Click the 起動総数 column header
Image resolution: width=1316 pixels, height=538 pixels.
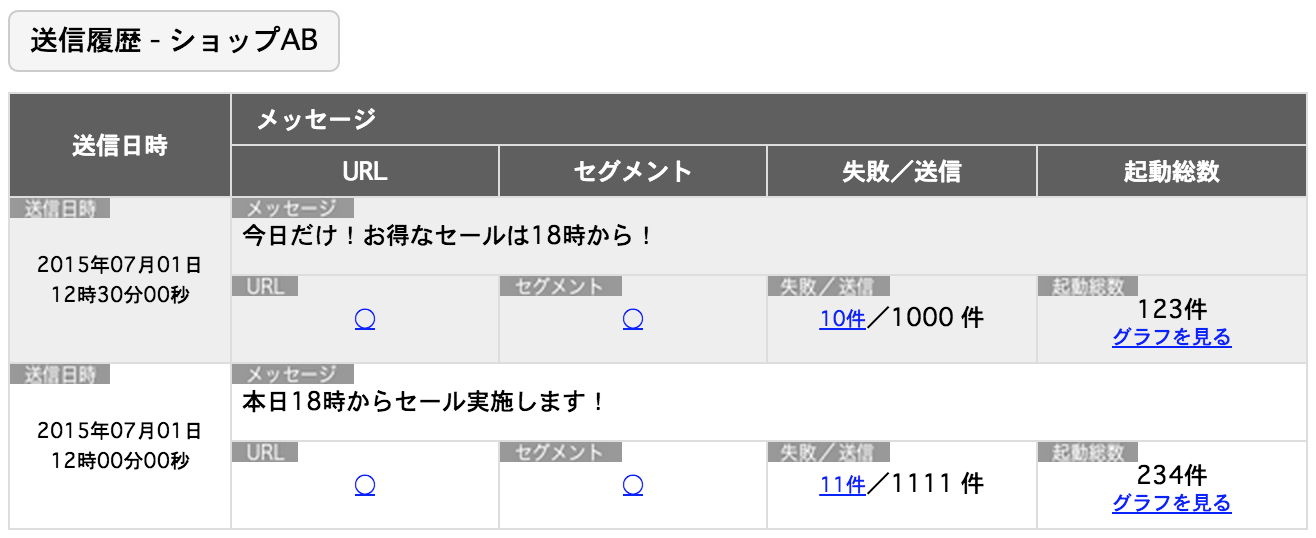(1172, 172)
